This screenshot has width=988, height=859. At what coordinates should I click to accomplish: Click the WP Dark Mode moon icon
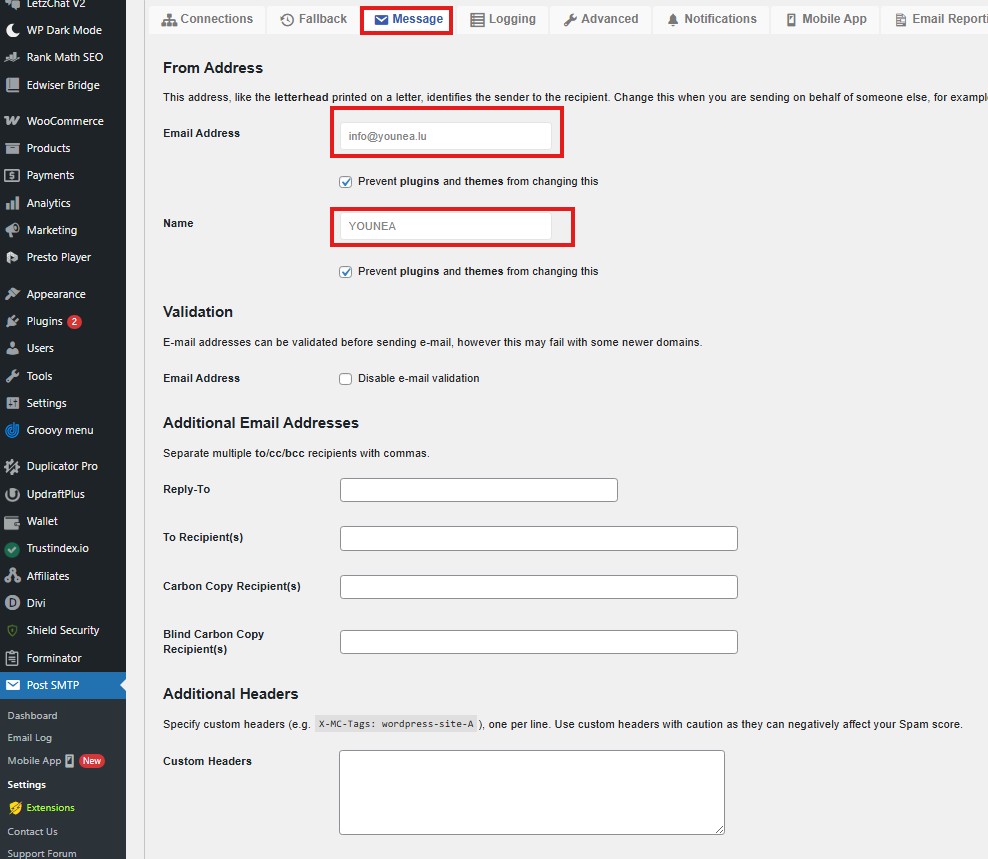pyautogui.click(x=12, y=30)
